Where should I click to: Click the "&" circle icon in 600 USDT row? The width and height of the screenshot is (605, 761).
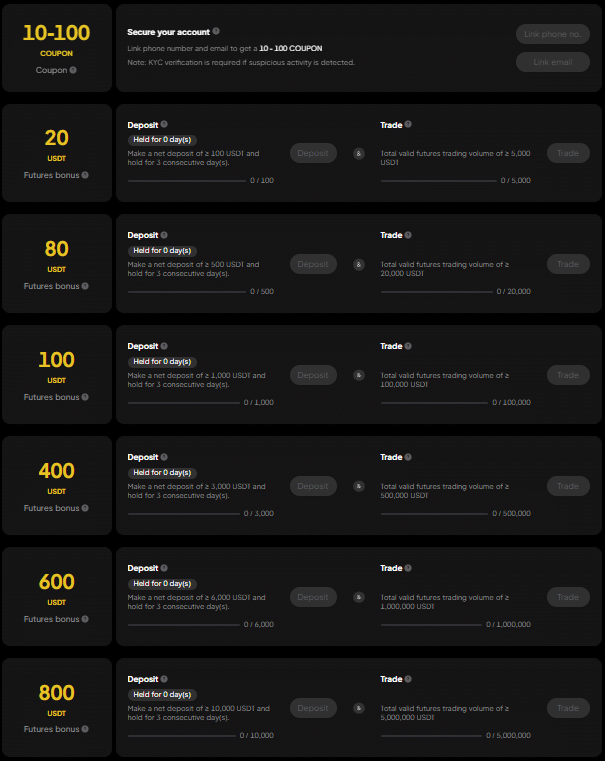(x=359, y=597)
